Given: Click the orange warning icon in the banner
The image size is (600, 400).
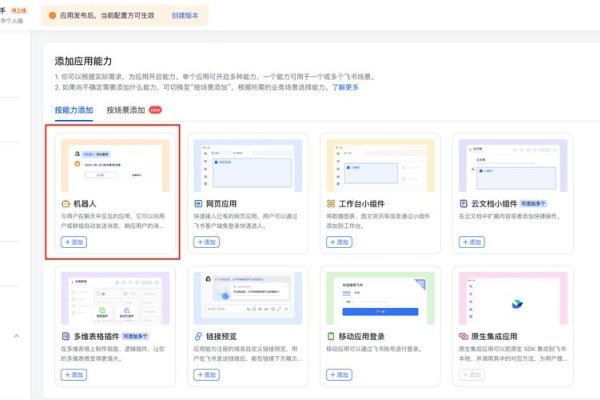Looking at the screenshot, I should coord(52,15).
